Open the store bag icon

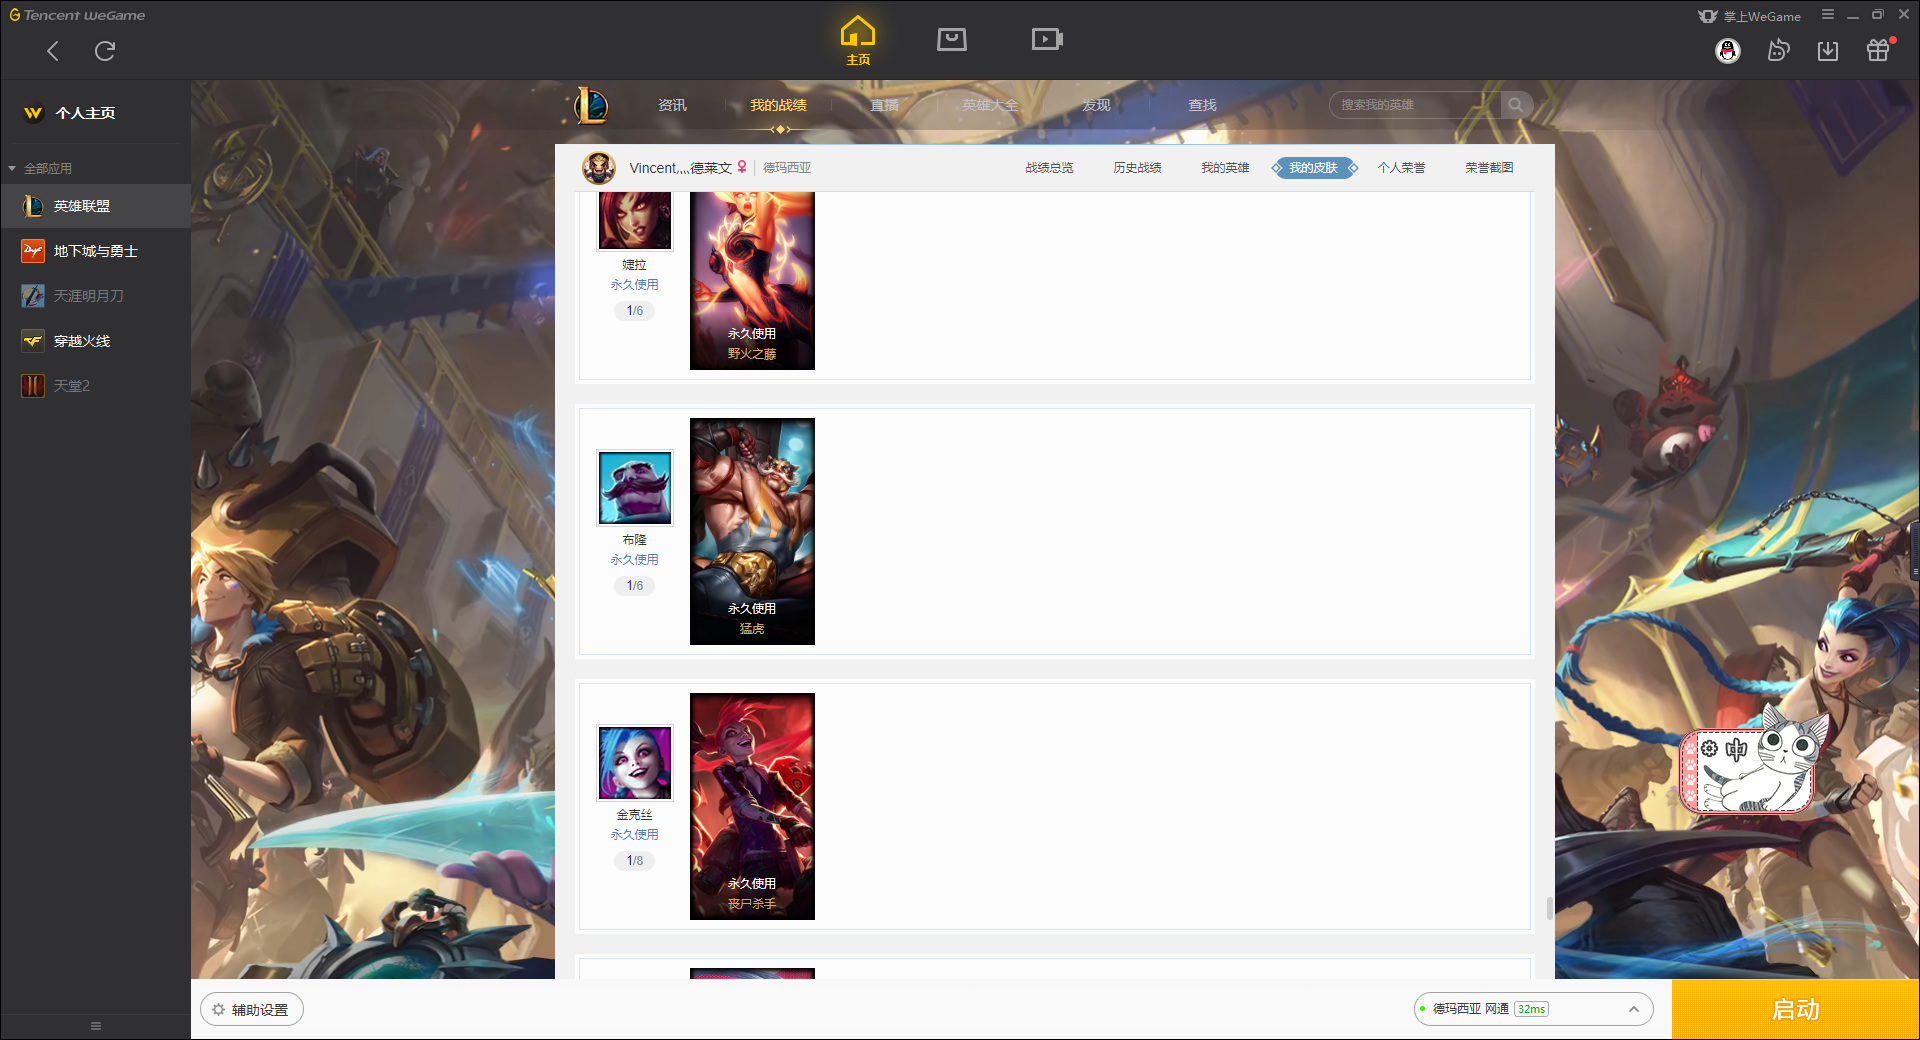tap(952, 39)
